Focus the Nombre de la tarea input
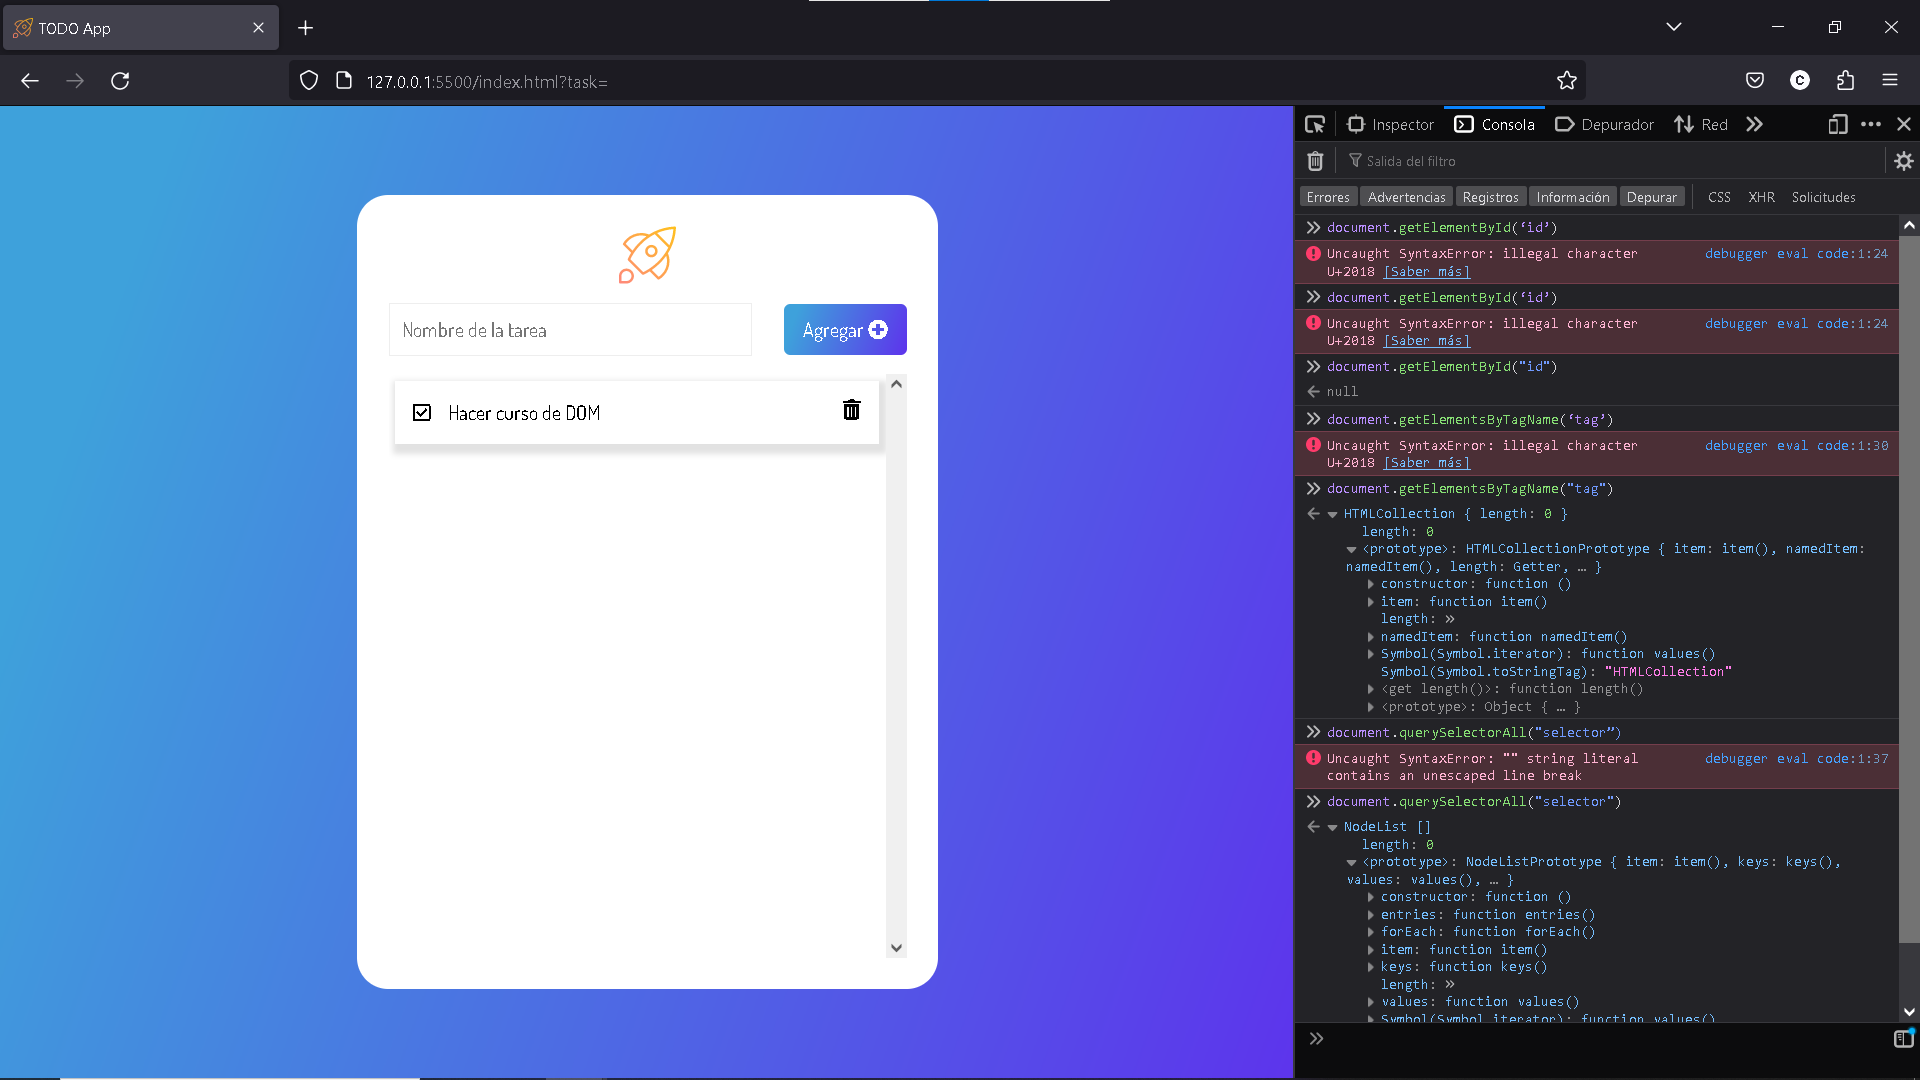This screenshot has width=1920, height=1080. click(x=570, y=330)
